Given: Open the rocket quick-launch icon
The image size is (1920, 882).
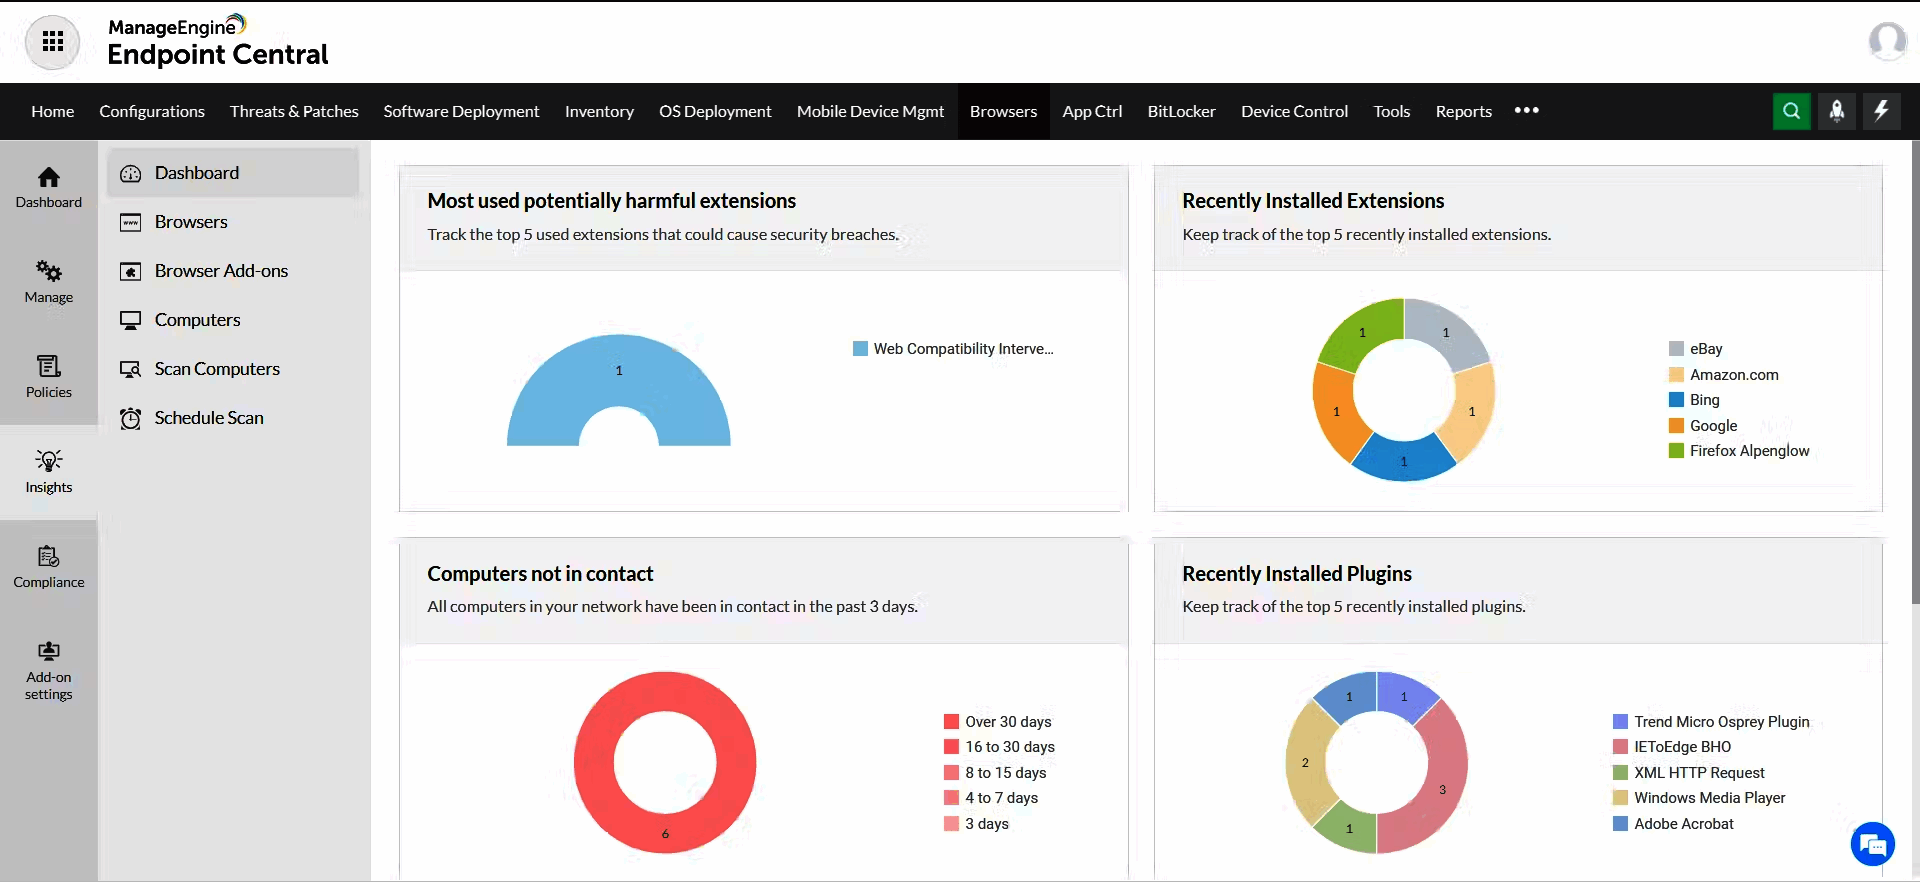Looking at the screenshot, I should pyautogui.click(x=1836, y=111).
